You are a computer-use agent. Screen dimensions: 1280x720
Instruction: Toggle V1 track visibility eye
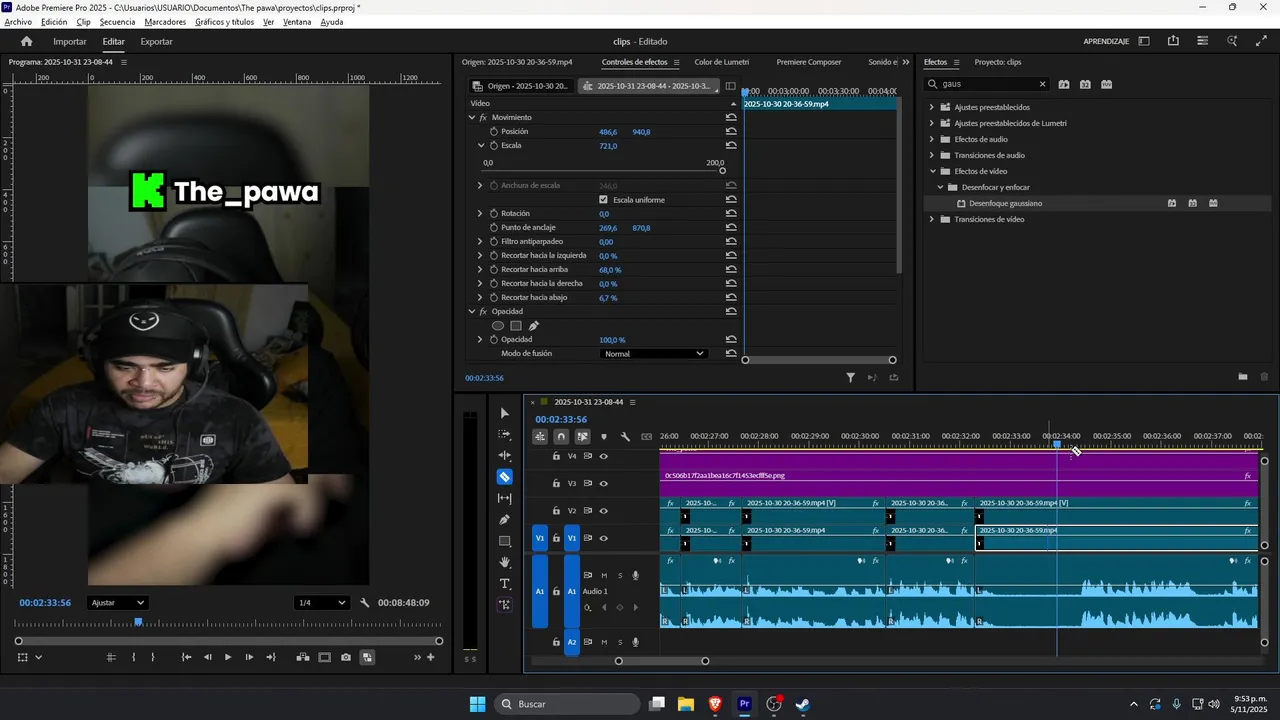tap(603, 538)
